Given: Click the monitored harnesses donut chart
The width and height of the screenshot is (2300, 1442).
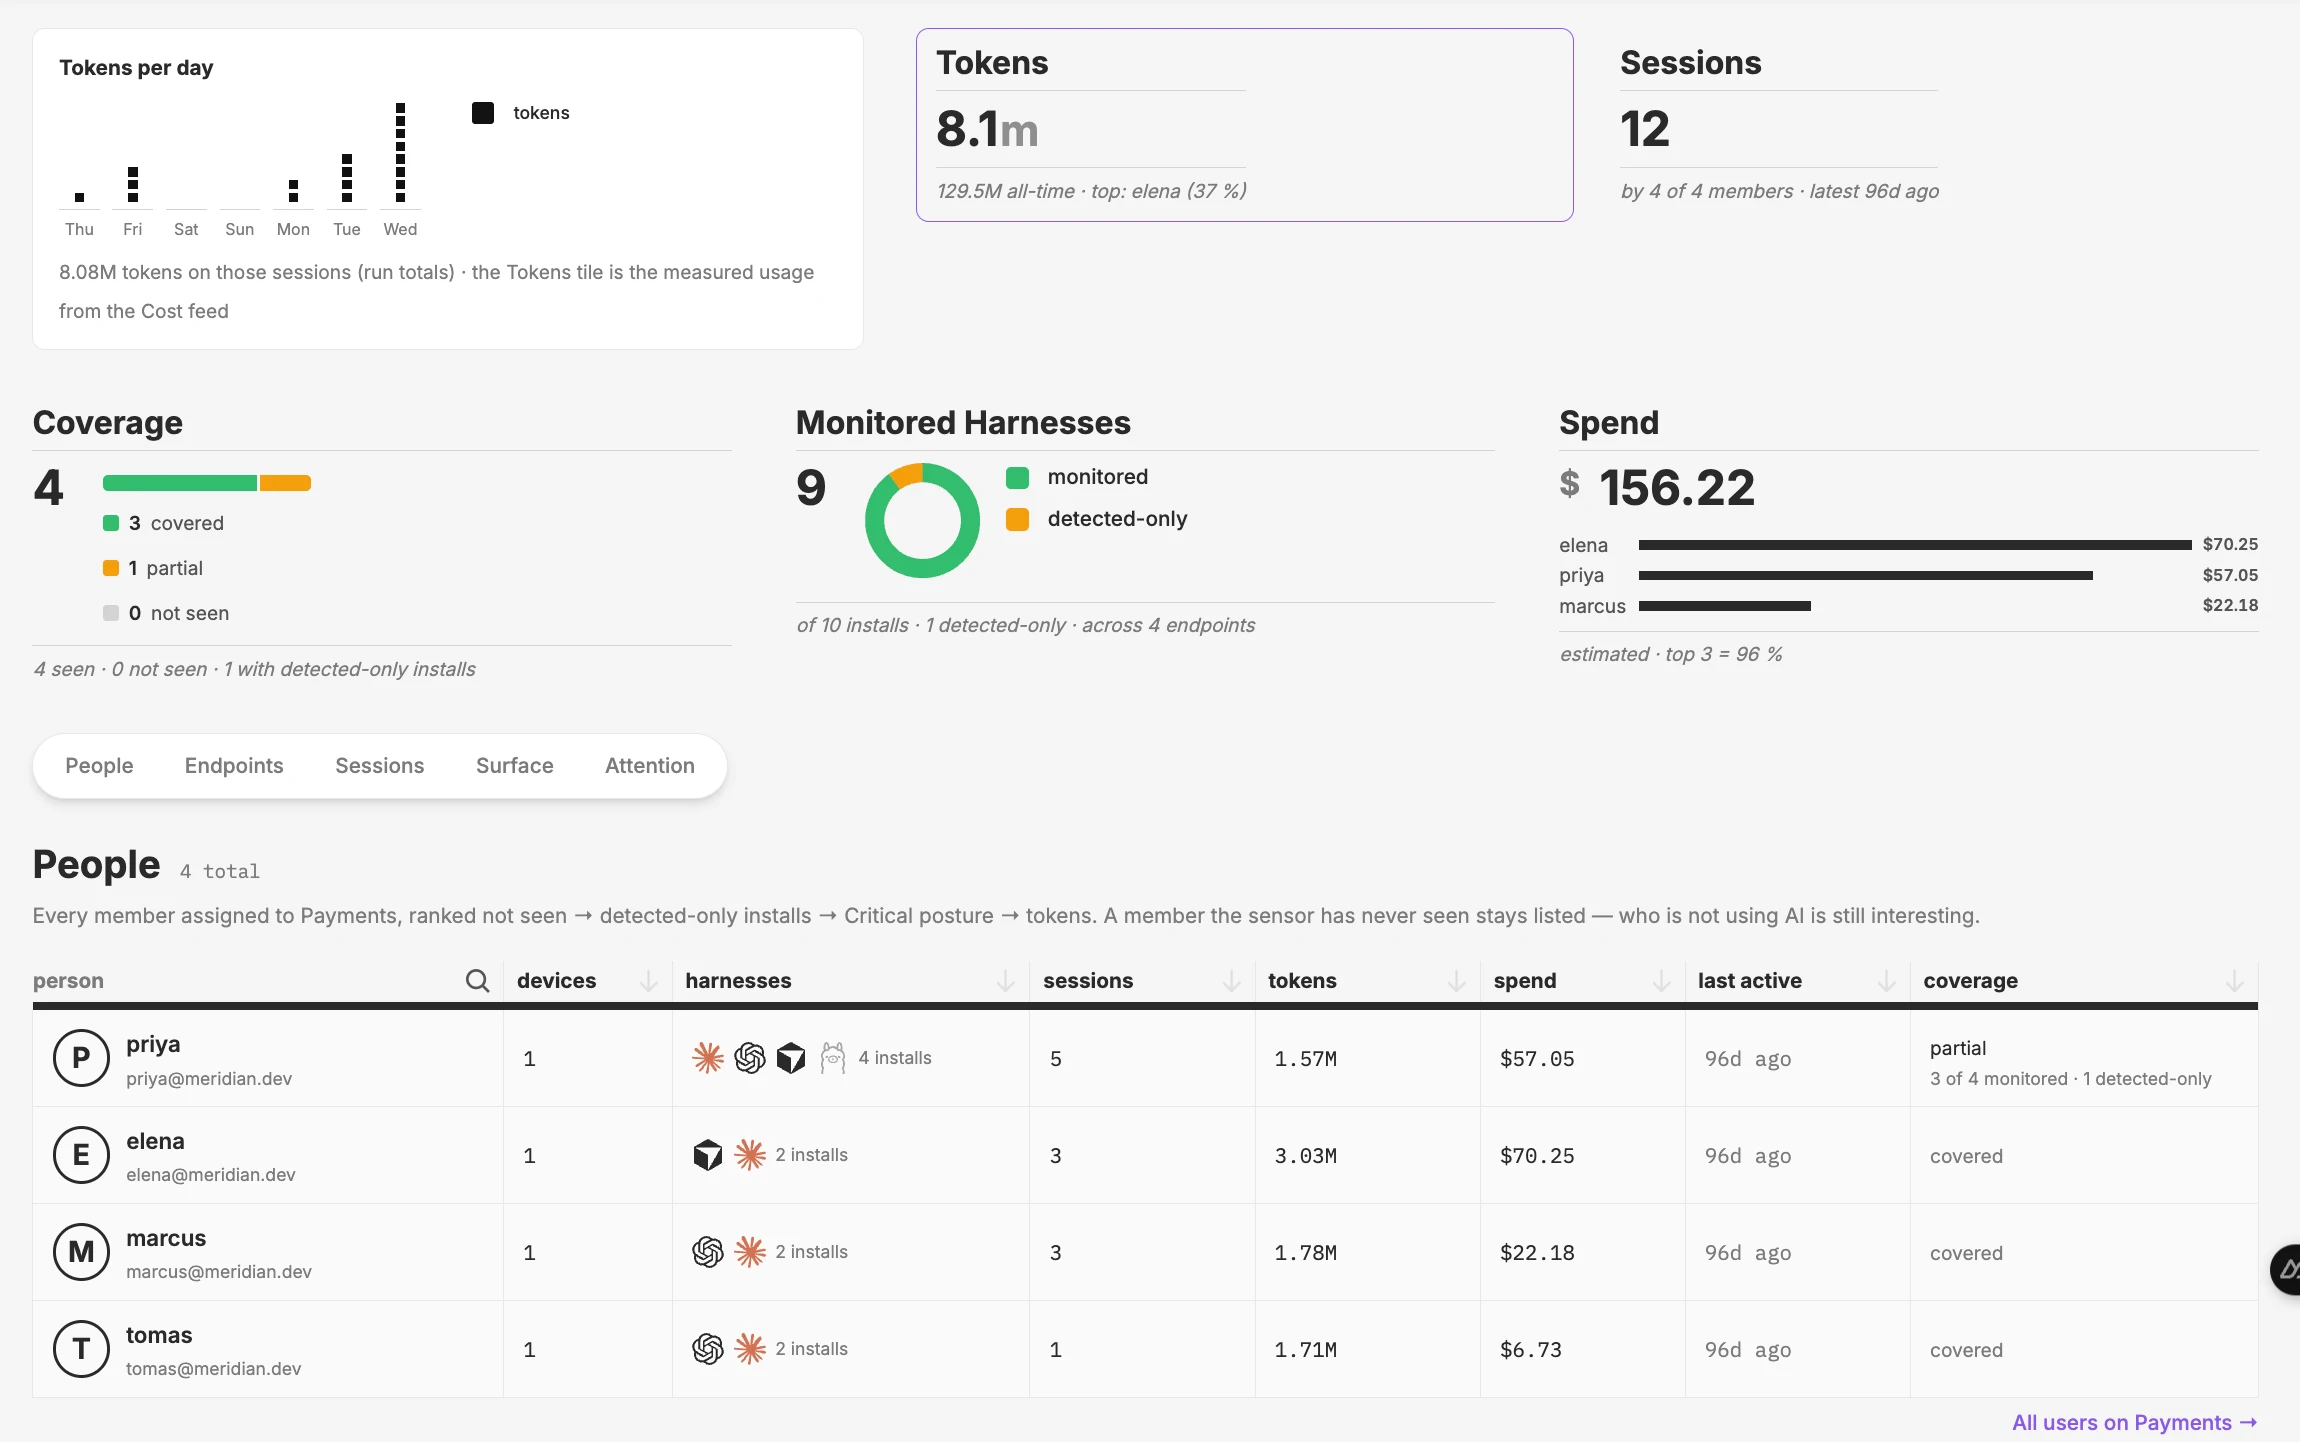Looking at the screenshot, I should (x=922, y=520).
